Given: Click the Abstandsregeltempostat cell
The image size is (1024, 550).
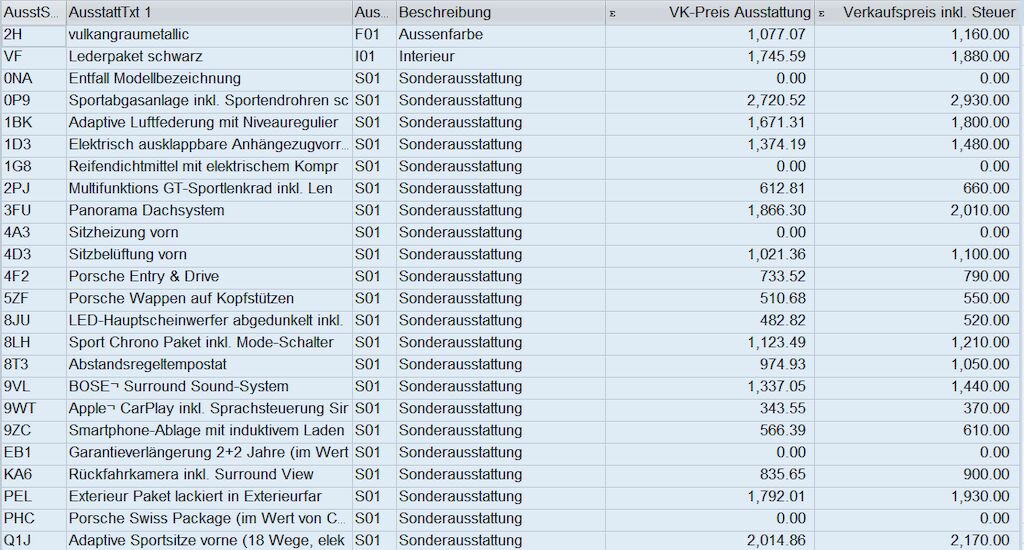Looking at the screenshot, I should pos(209,364).
